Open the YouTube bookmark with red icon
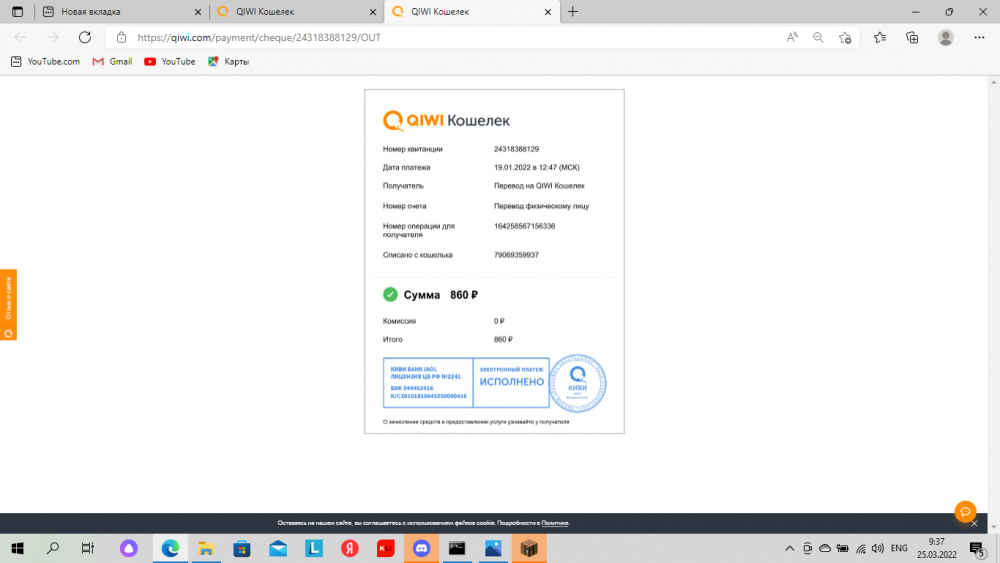1000x563 pixels. point(170,61)
